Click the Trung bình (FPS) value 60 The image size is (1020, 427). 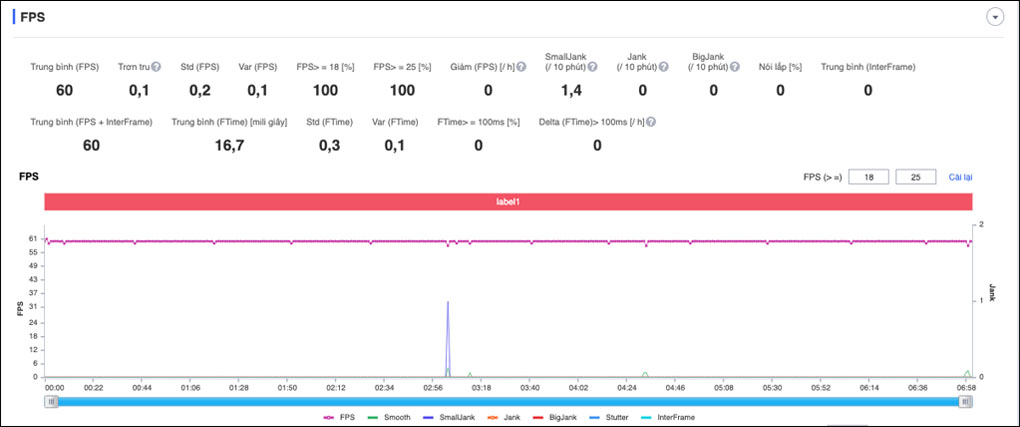(x=64, y=90)
